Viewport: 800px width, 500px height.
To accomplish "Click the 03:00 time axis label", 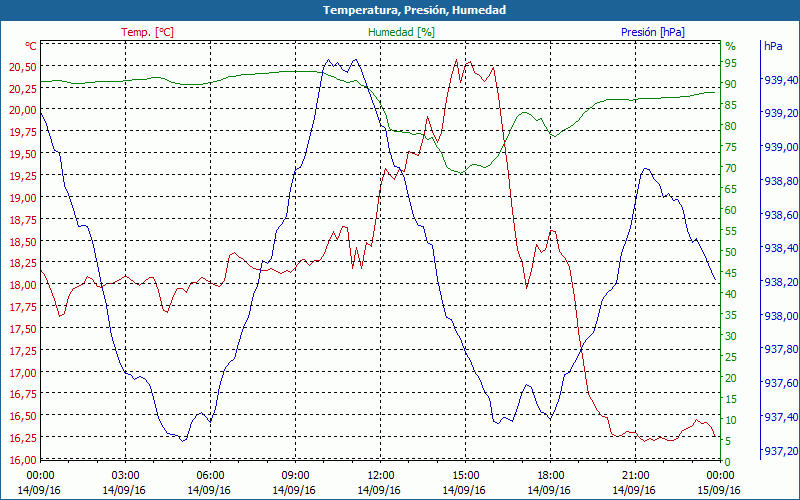I will (125, 476).
